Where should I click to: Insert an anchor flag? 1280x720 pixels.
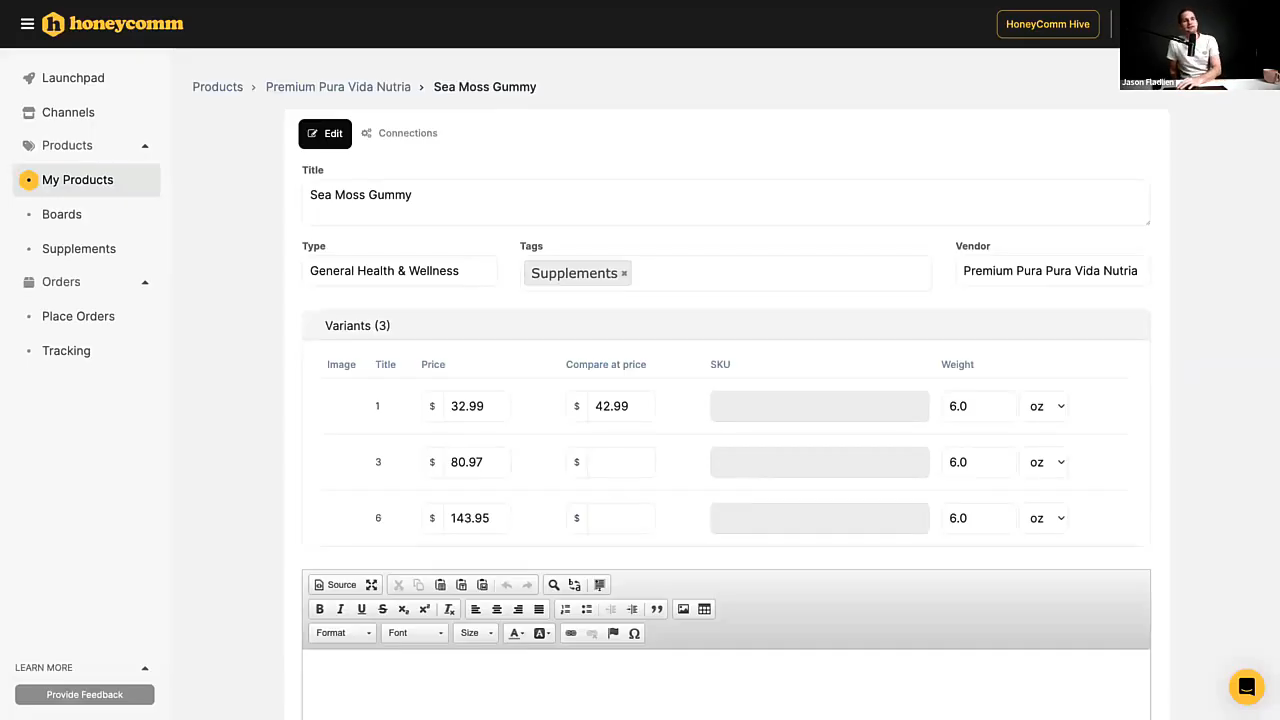[613, 633]
